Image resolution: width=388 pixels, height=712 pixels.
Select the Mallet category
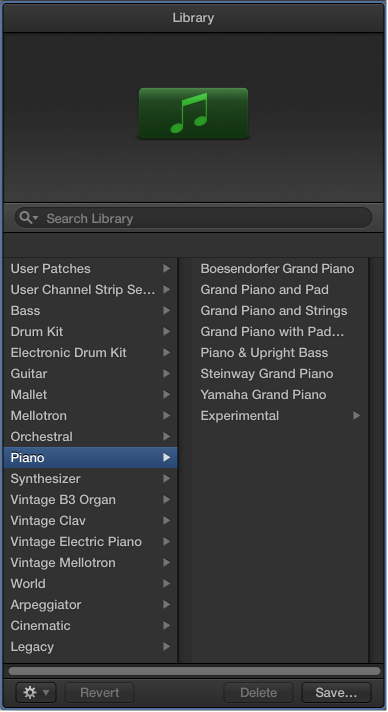click(x=90, y=394)
